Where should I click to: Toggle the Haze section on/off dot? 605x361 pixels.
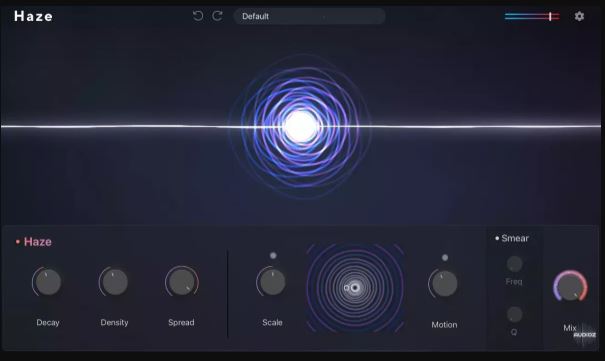(18, 242)
